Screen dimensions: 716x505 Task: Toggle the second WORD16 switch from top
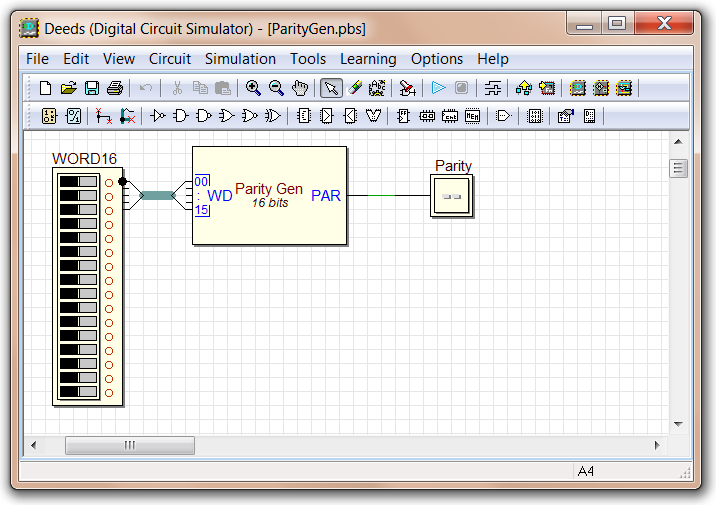(78, 195)
